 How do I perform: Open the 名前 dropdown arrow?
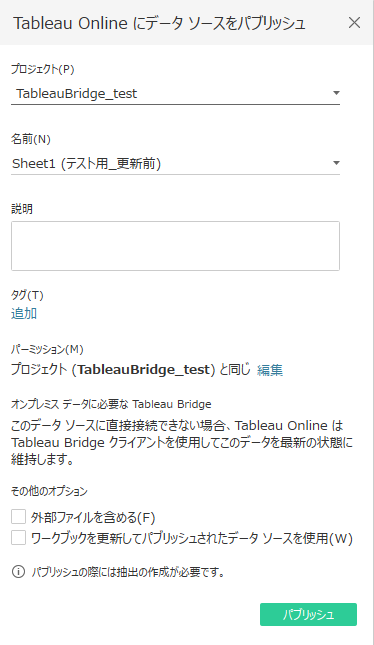[x=336, y=163]
